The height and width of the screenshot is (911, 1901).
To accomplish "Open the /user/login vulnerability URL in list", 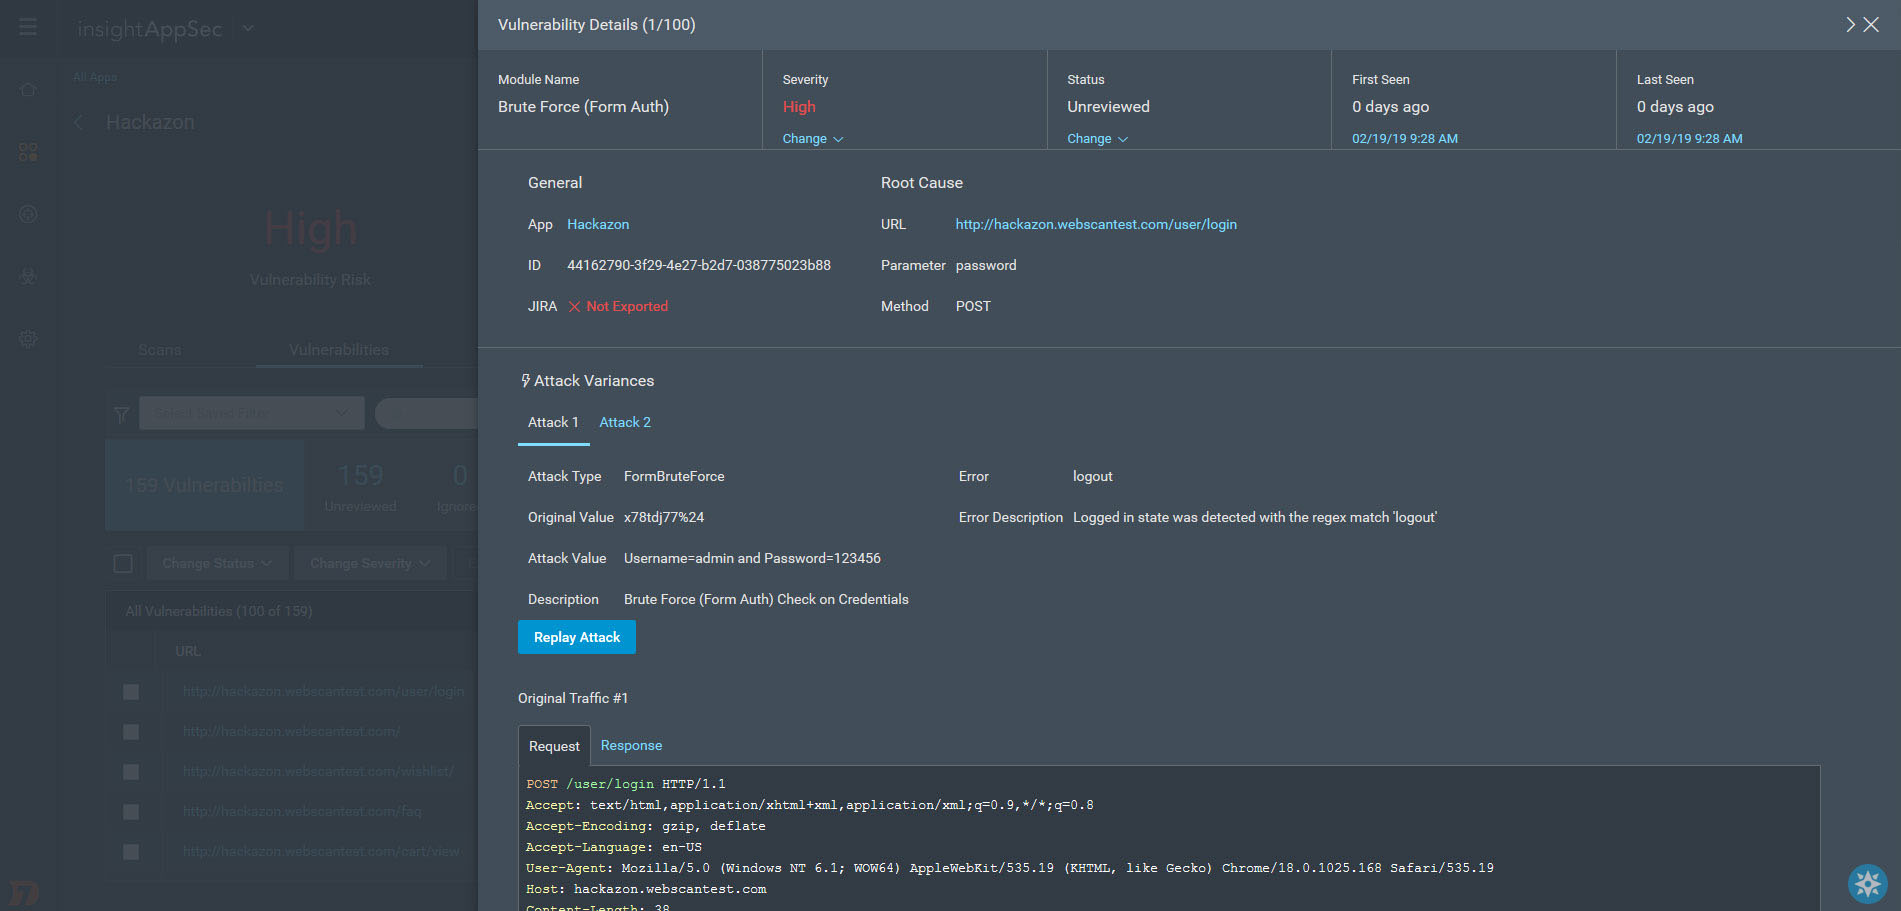I will pyautogui.click(x=323, y=692).
